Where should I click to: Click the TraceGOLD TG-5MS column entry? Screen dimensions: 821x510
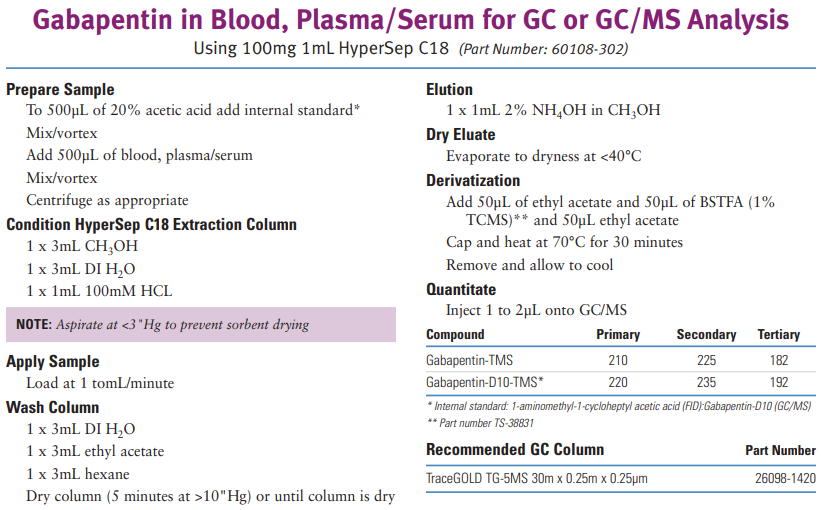pos(537,479)
